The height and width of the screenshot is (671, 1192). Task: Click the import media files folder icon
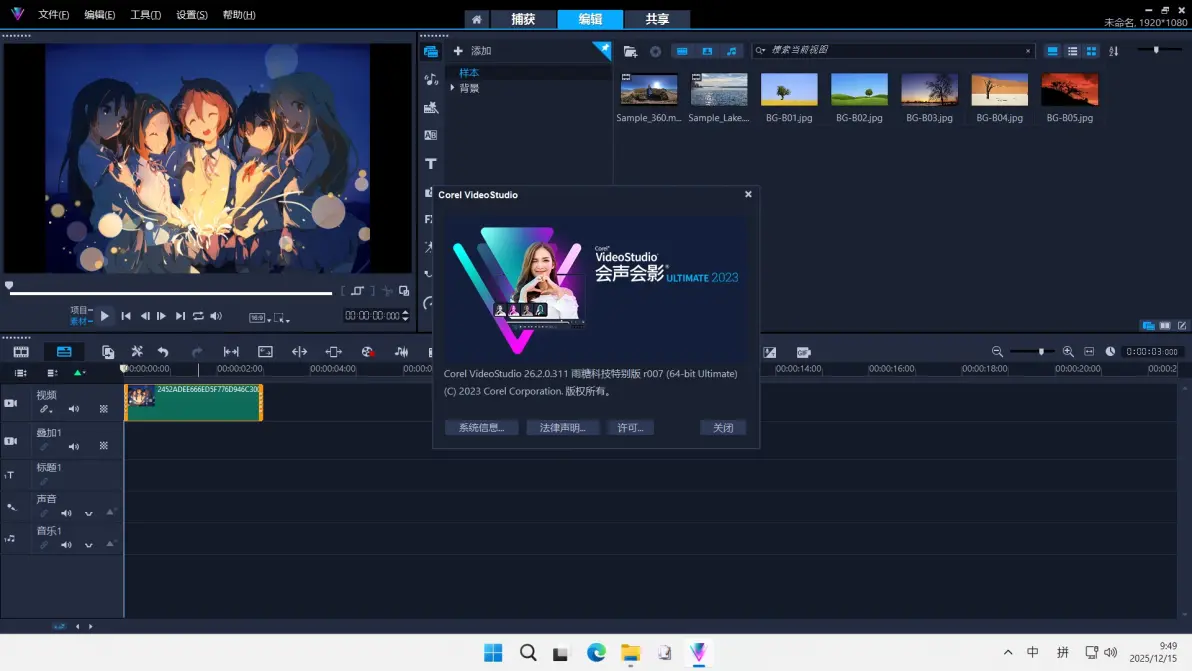(630, 51)
